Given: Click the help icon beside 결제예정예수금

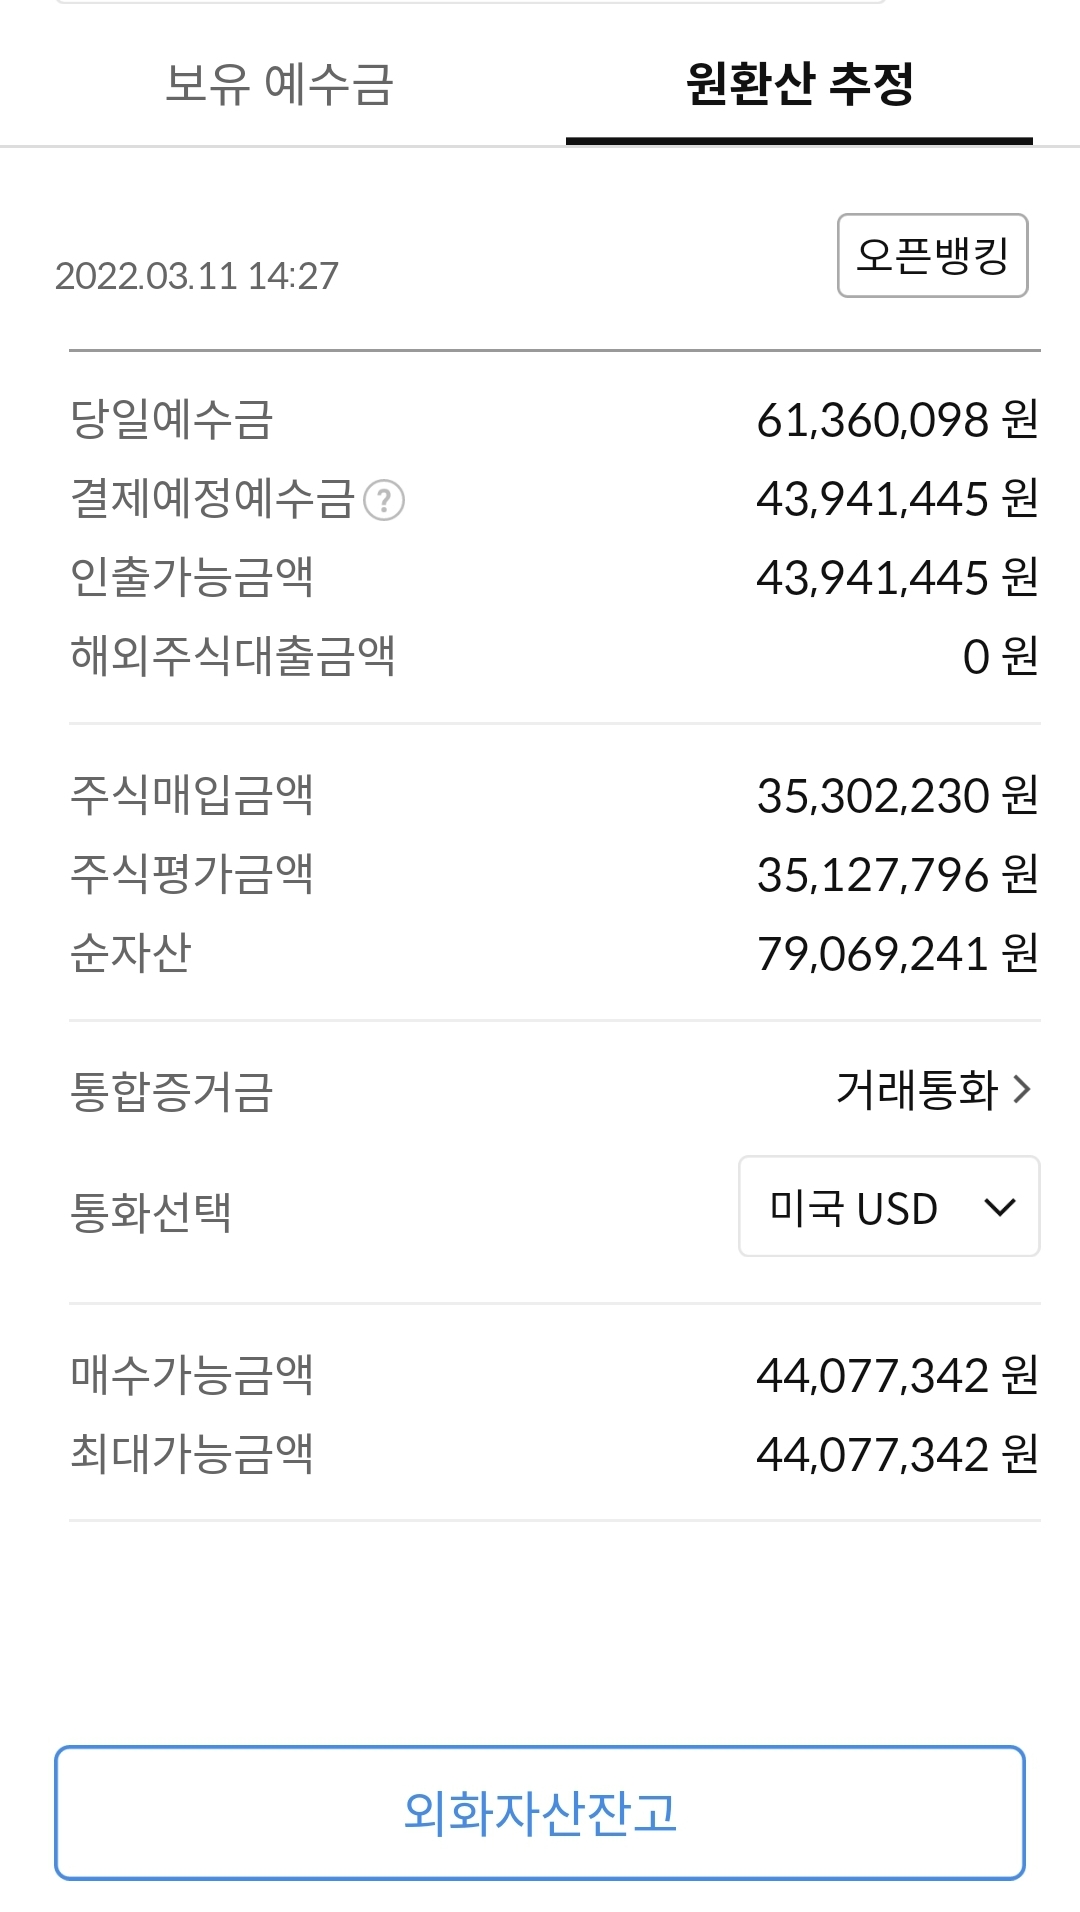Looking at the screenshot, I should [384, 501].
